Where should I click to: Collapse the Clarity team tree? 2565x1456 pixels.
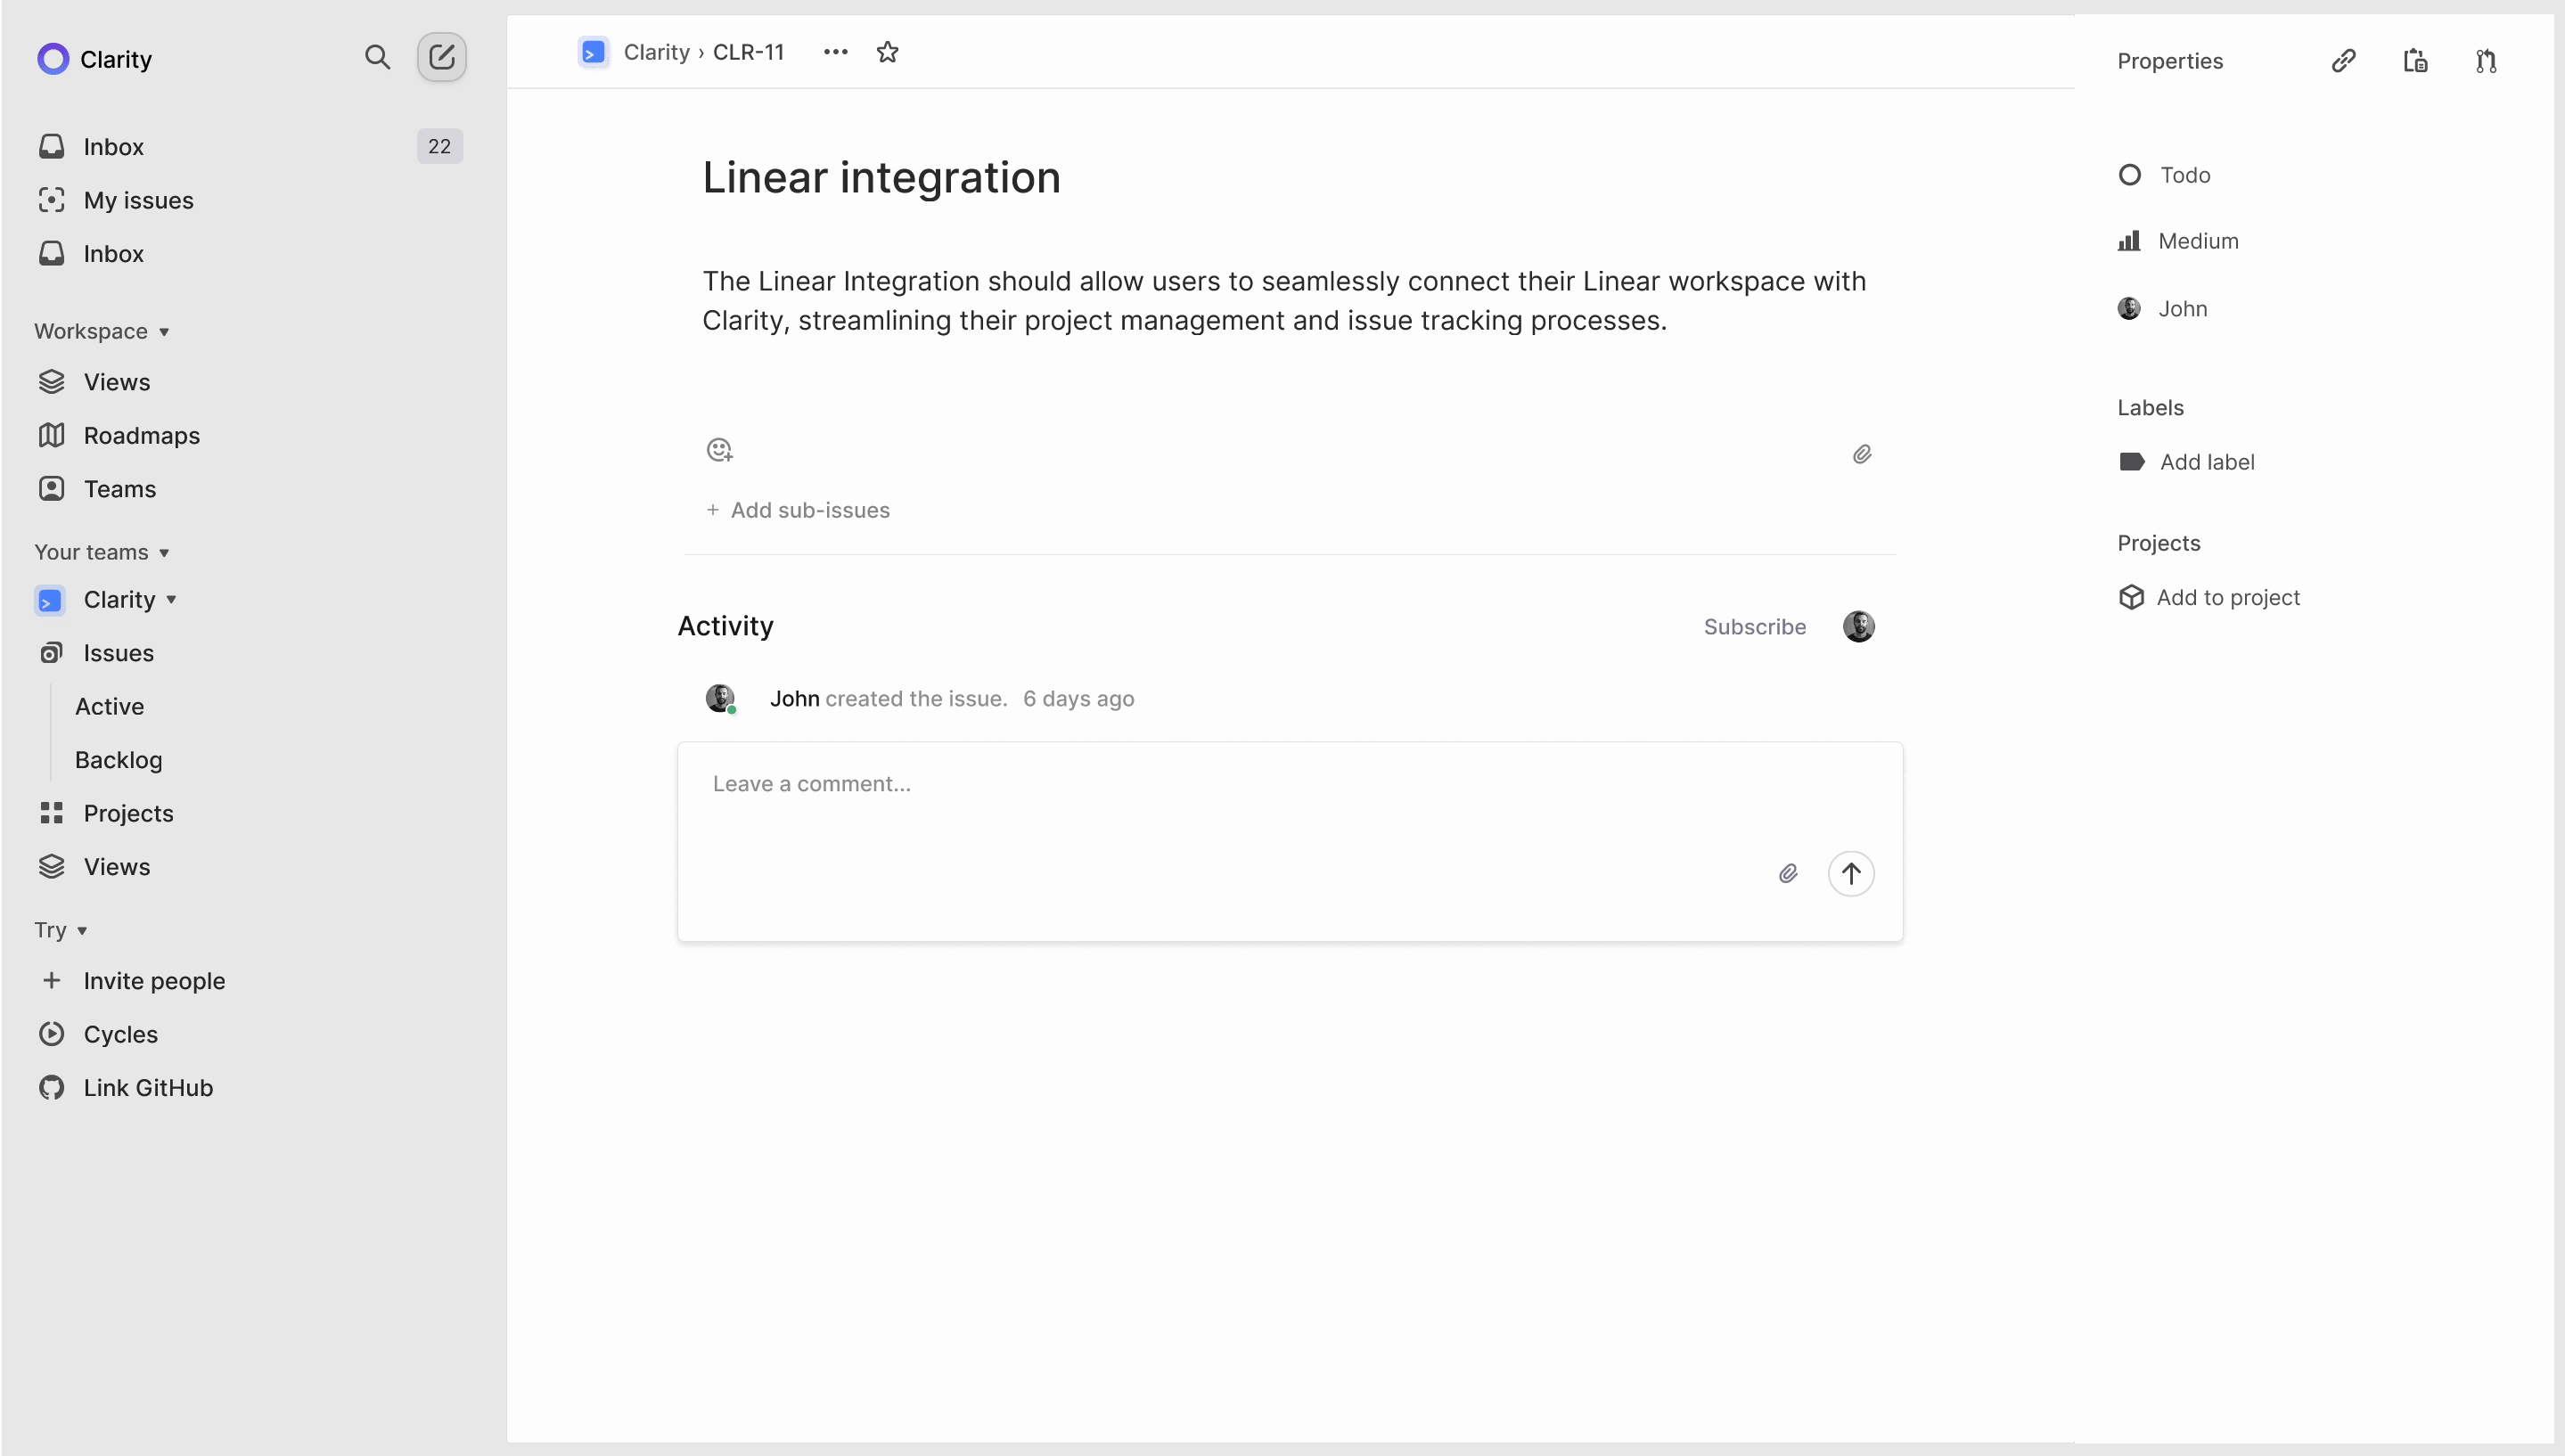(171, 600)
